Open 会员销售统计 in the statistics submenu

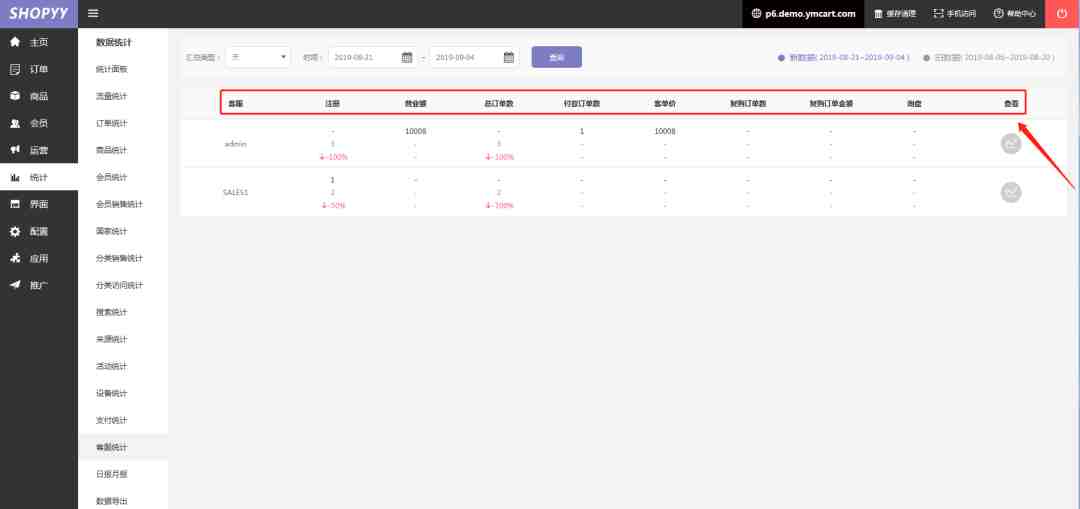[119, 205]
